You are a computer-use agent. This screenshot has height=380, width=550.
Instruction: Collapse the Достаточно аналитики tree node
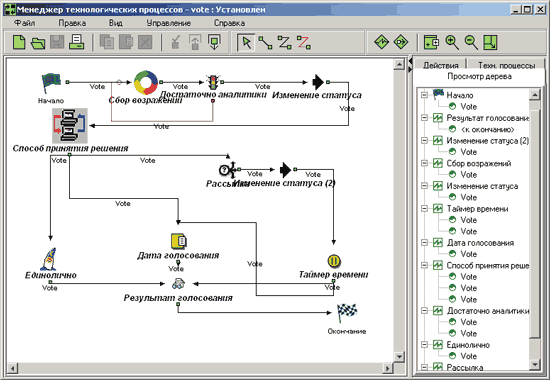[x=424, y=311]
